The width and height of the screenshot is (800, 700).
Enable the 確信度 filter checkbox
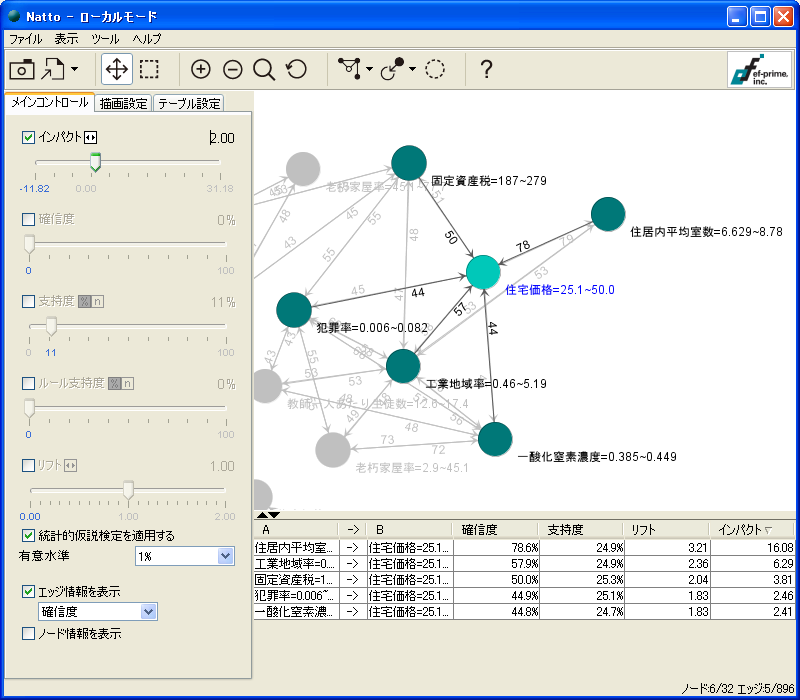click(28, 219)
